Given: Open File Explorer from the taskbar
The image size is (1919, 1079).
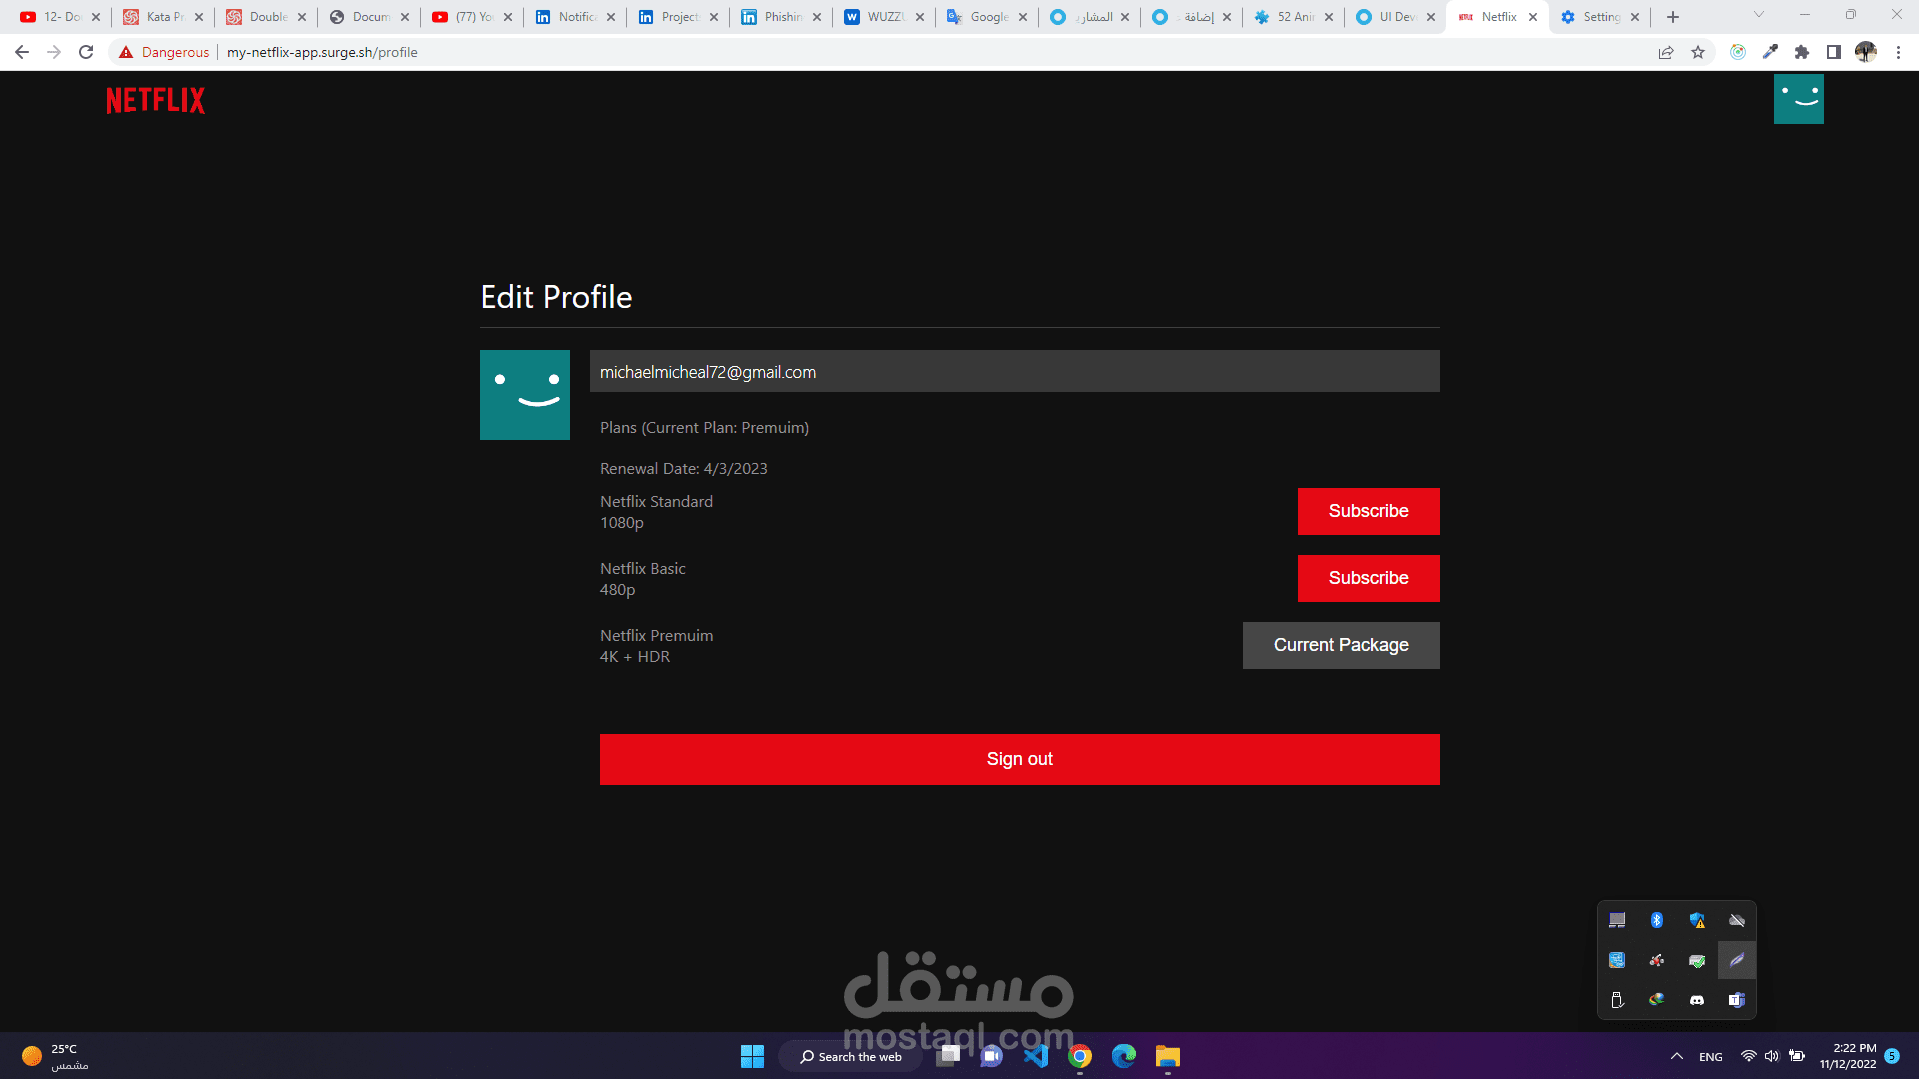Looking at the screenshot, I should [x=1168, y=1056].
